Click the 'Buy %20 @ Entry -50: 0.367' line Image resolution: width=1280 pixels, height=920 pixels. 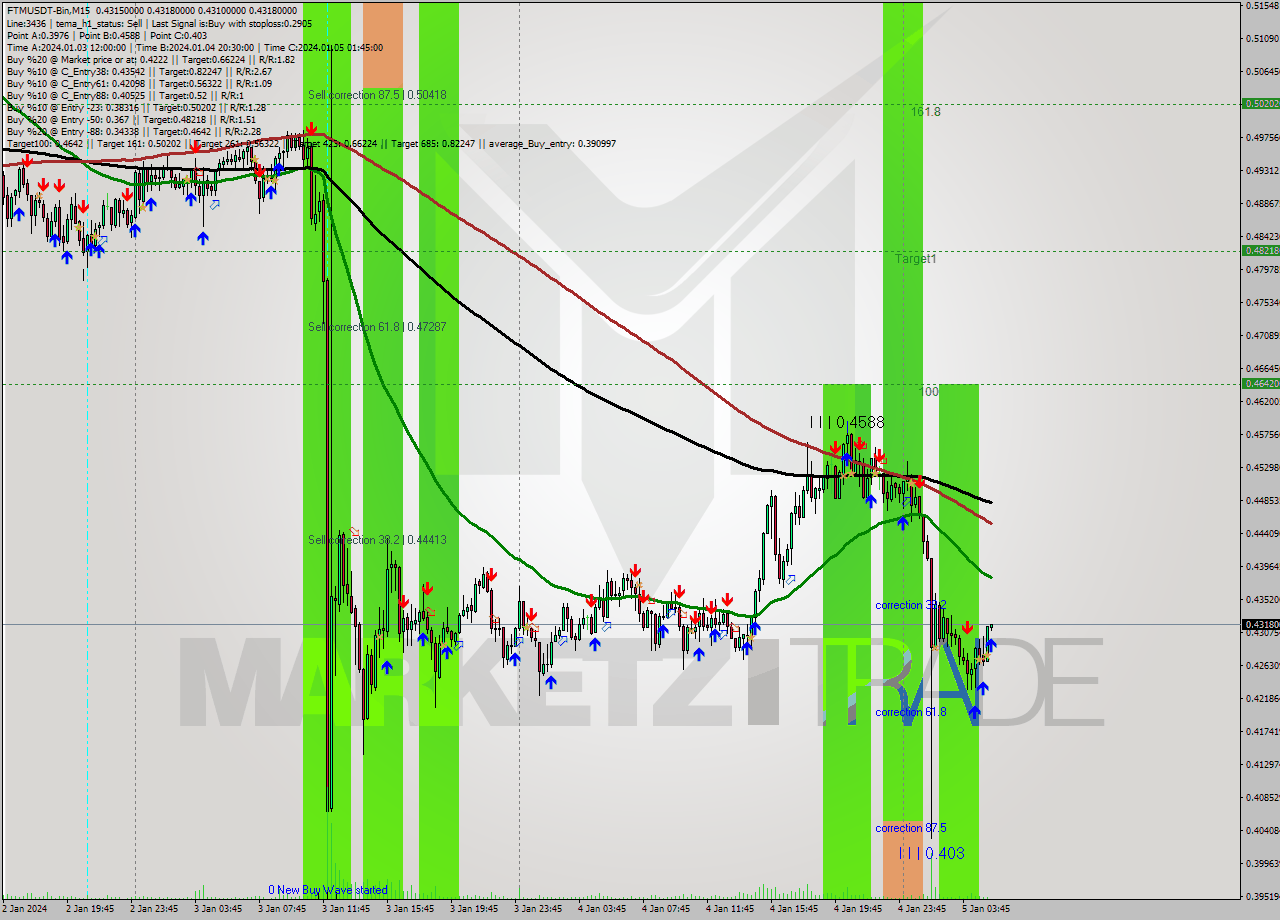pyautogui.click(x=131, y=119)
